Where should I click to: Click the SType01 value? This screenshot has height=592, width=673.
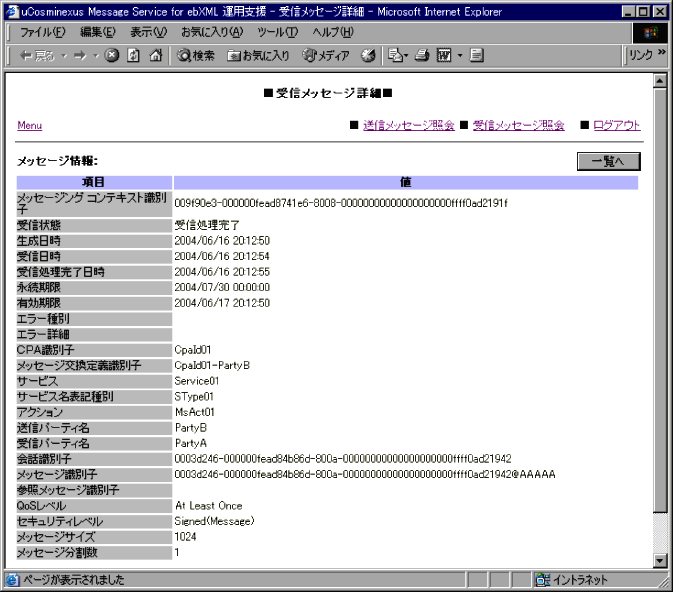(194, 397)
